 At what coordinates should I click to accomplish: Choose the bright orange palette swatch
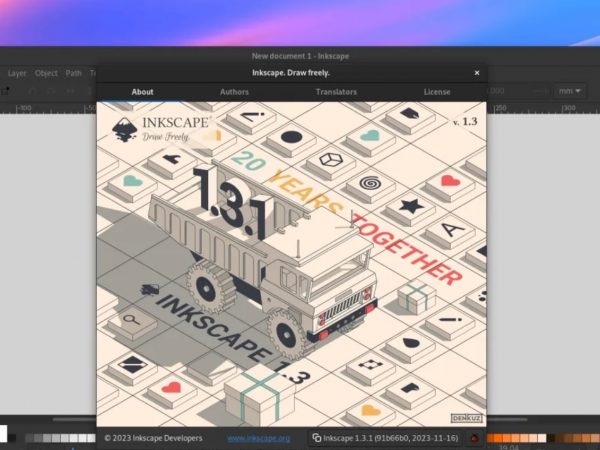coord(498,438)
